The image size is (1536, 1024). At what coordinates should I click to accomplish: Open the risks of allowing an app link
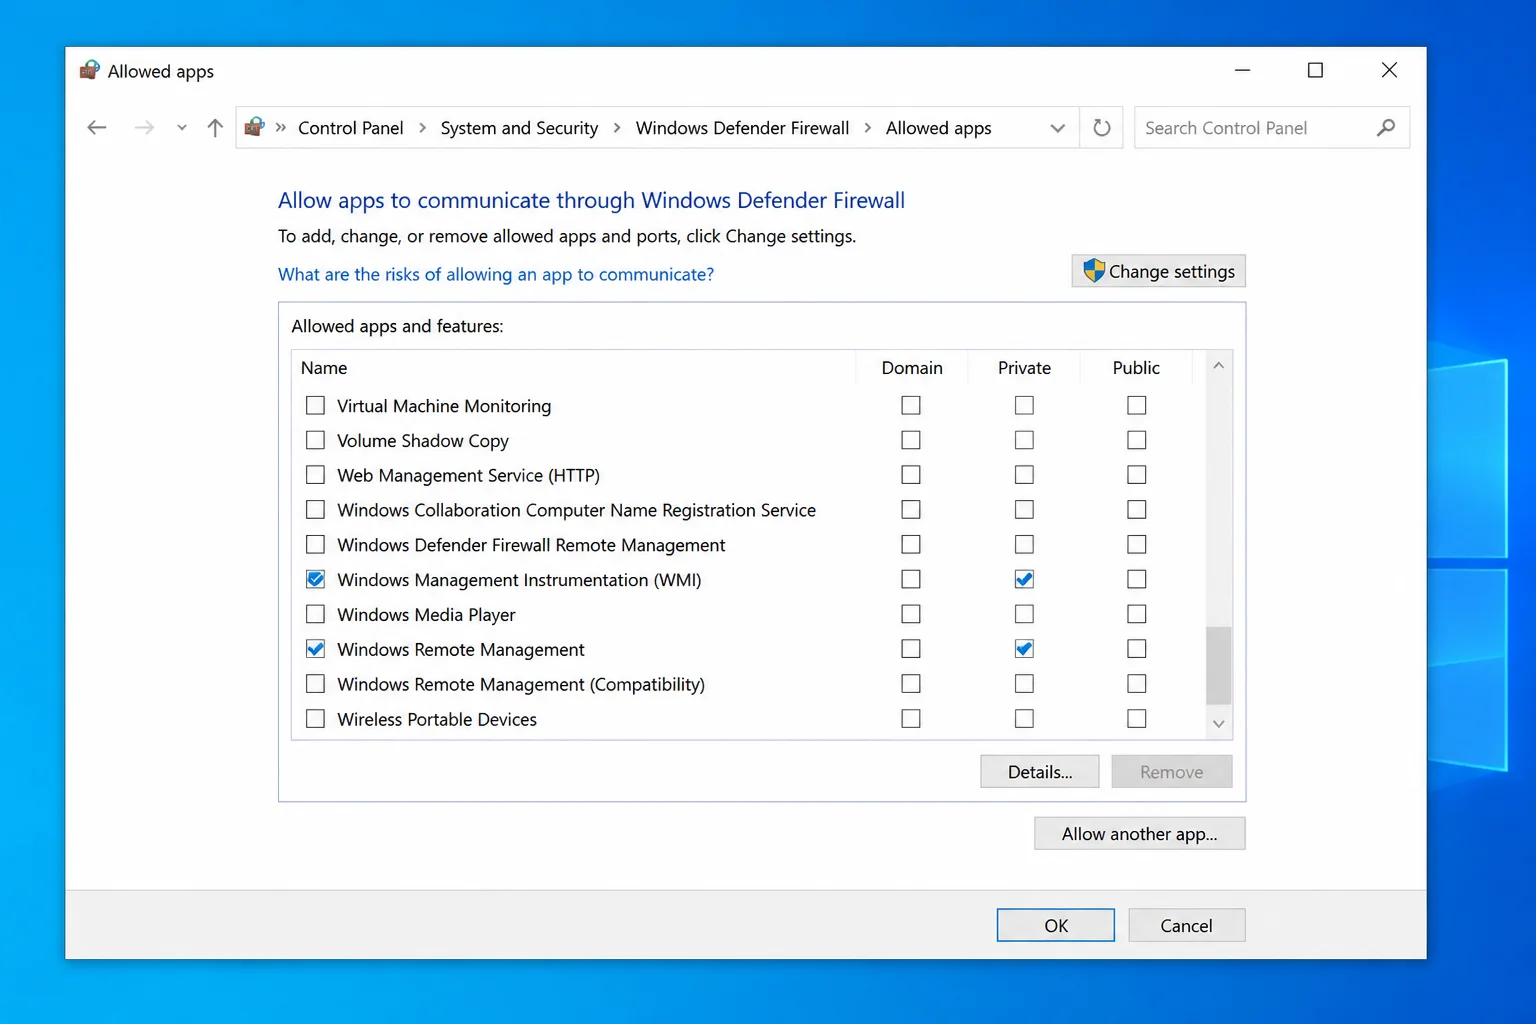[496, 274]
